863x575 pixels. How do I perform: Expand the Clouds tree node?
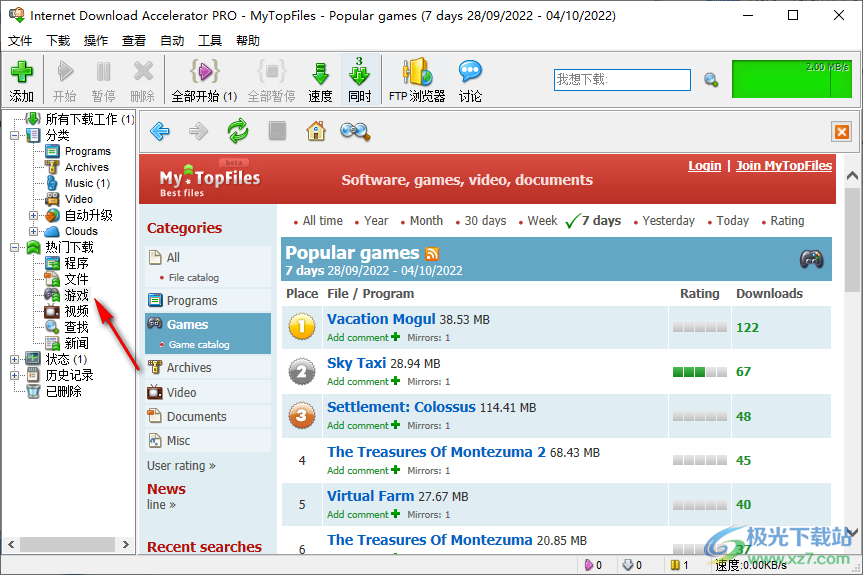pos(34,232)
